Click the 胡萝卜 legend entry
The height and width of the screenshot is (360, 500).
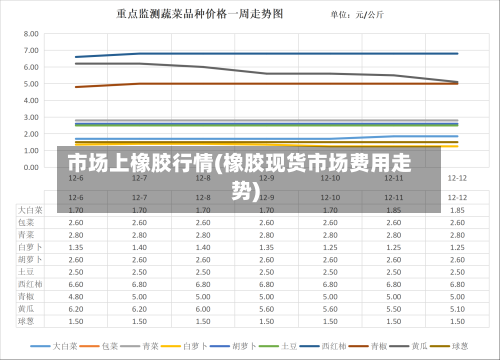tap(233, 346)
